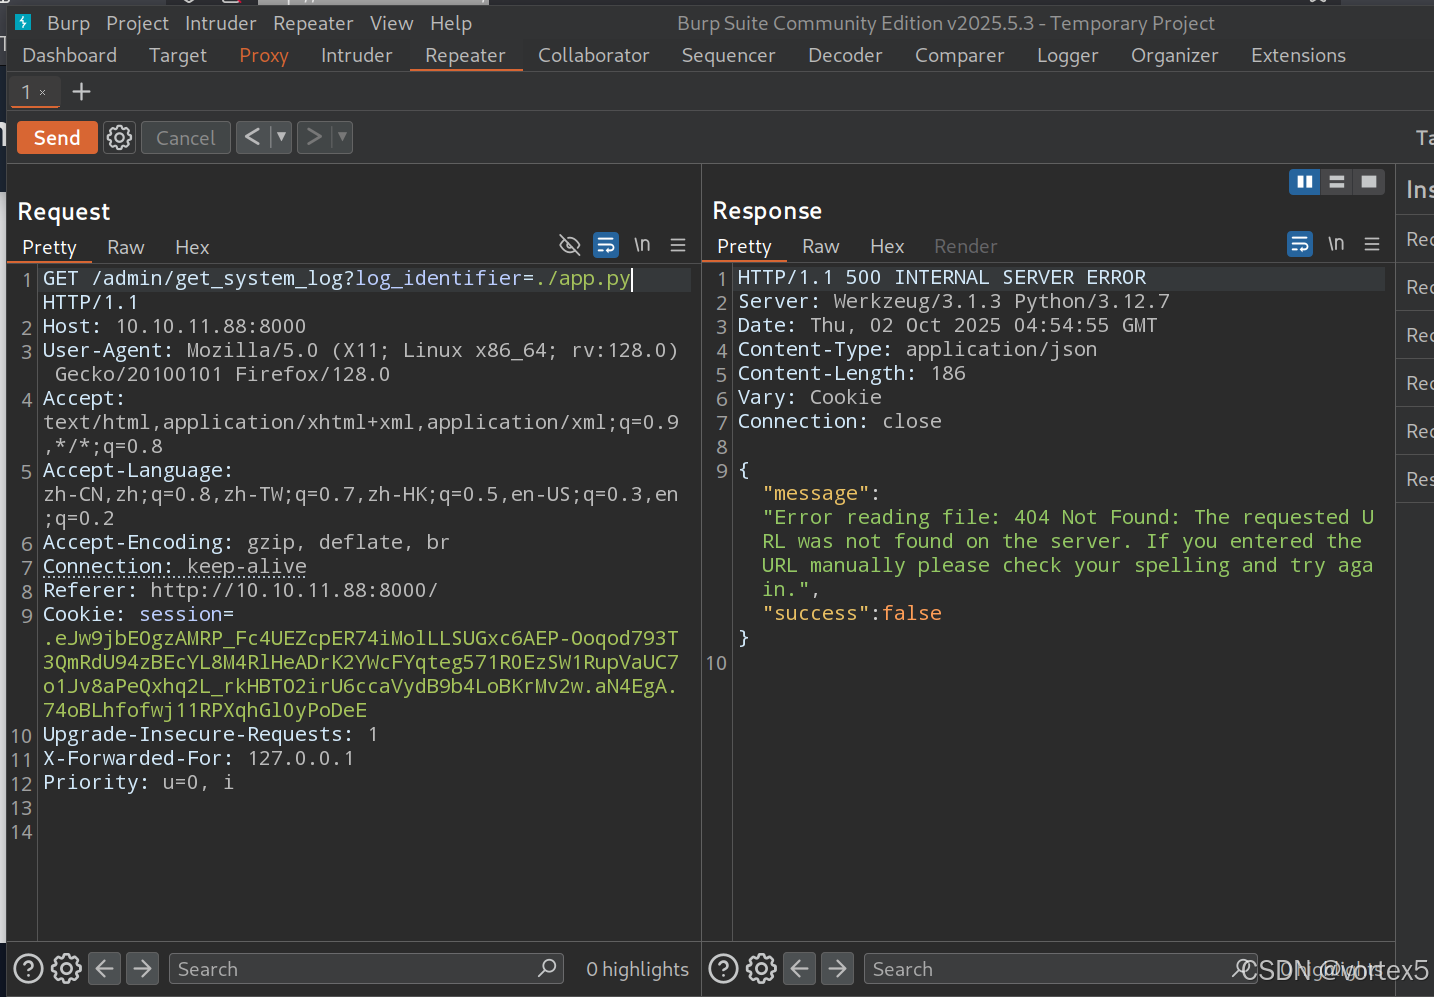Switch to the Organizer tab
Image resolution: width=1434 pixels, height=997 pixels.
pyautogui.click(x=1174, y=55)
